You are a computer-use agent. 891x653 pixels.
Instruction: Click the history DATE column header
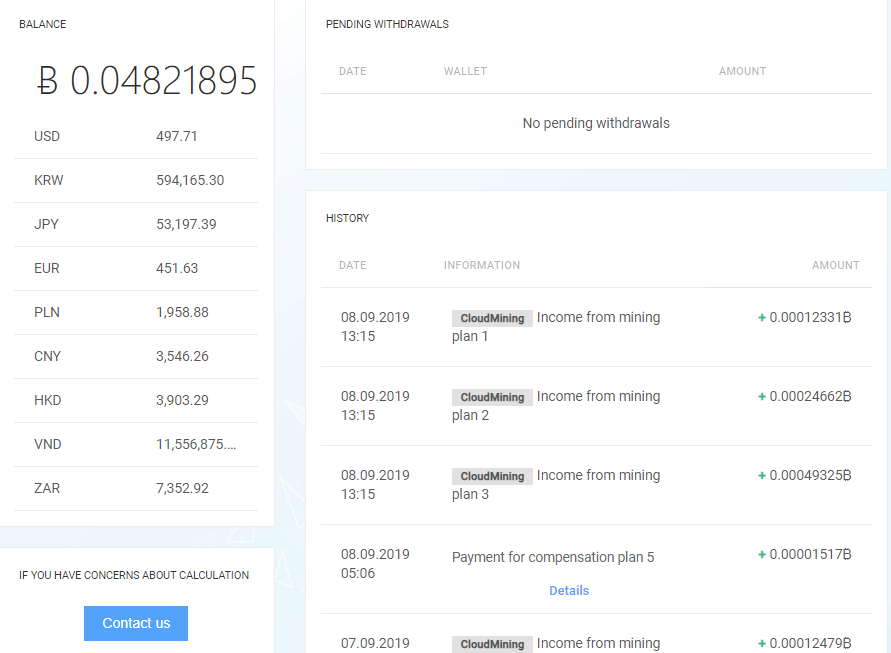click(x=352, y=265)
